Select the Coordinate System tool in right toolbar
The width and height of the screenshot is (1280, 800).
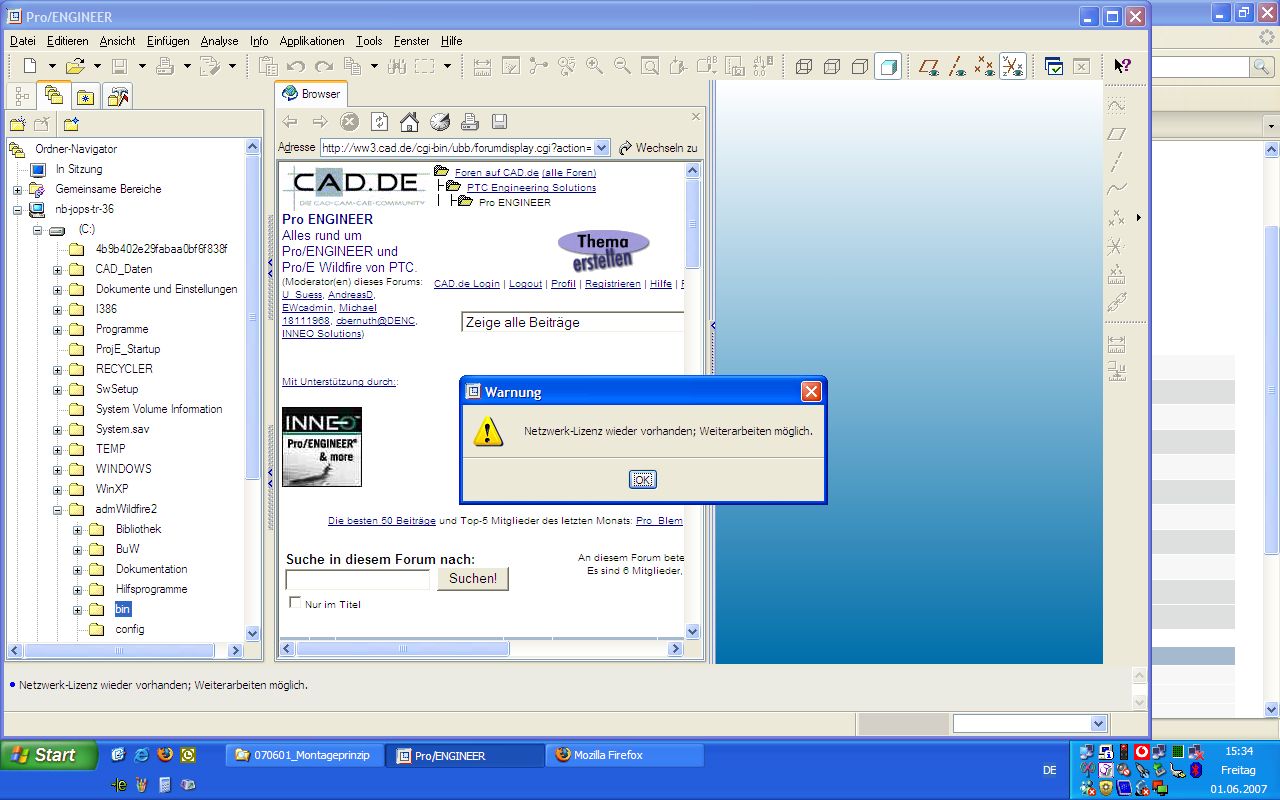click(1117, 246)
